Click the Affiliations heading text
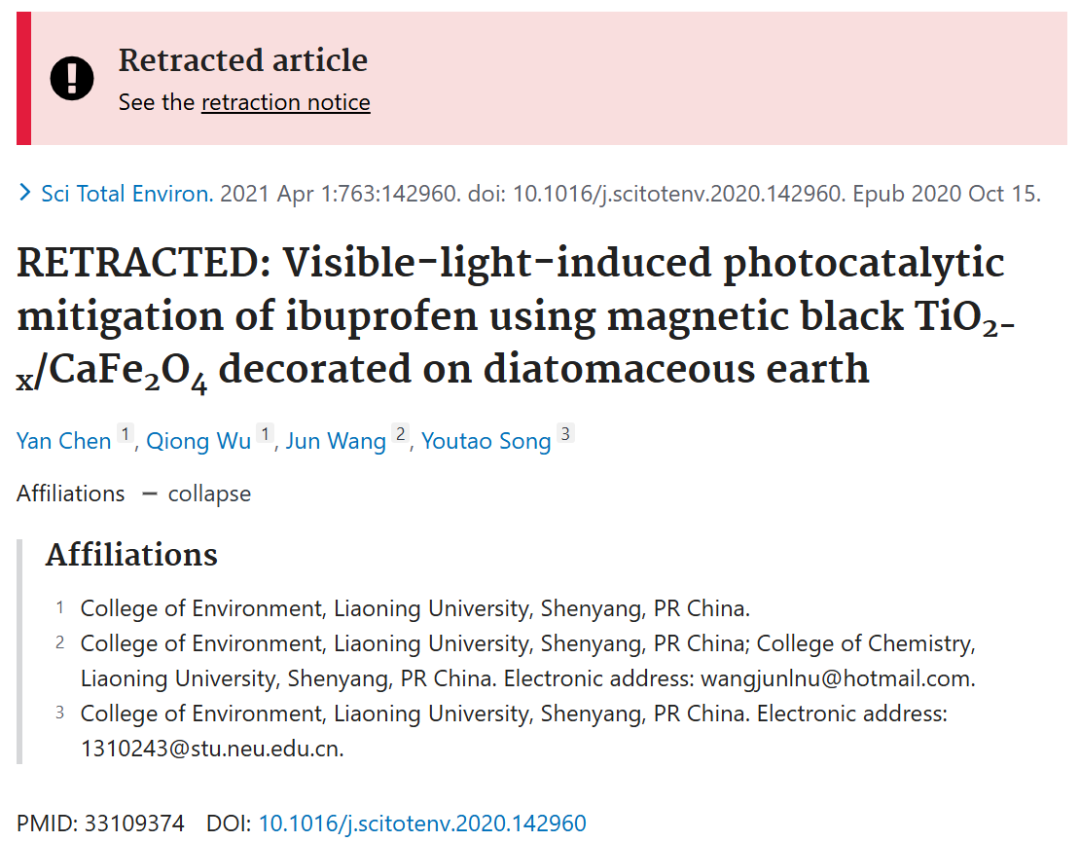The width and height of the screenshot is (1080, 842). [x=132, y=555]
